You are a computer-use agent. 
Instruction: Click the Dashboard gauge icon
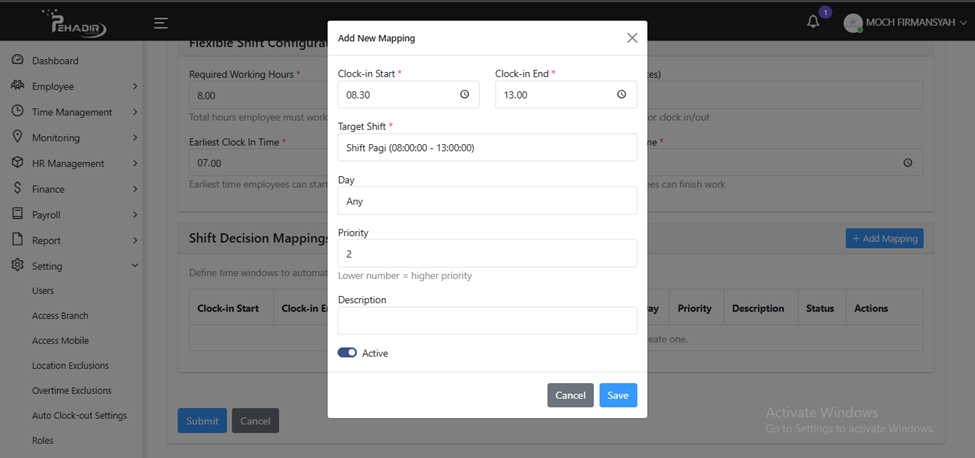coord(17,60)
